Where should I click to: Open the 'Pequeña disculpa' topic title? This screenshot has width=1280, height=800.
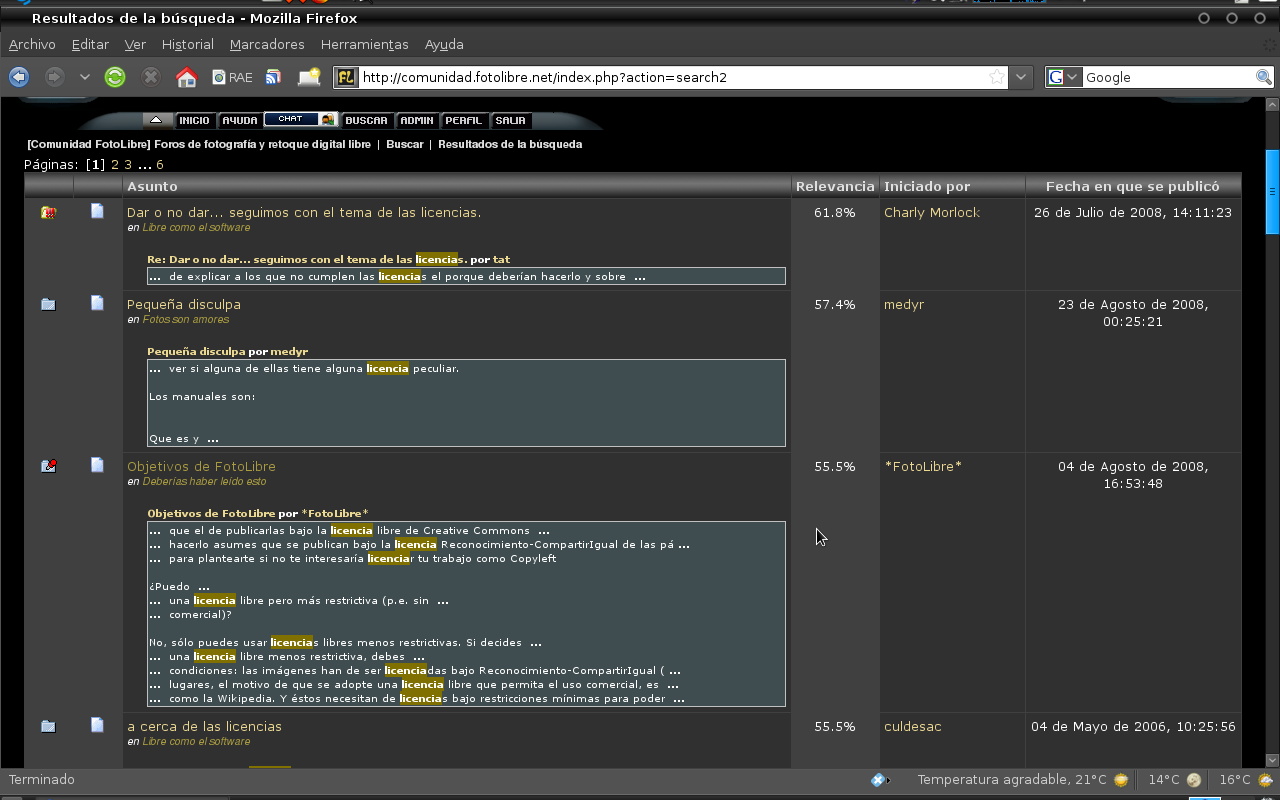[x=184, y=304]
